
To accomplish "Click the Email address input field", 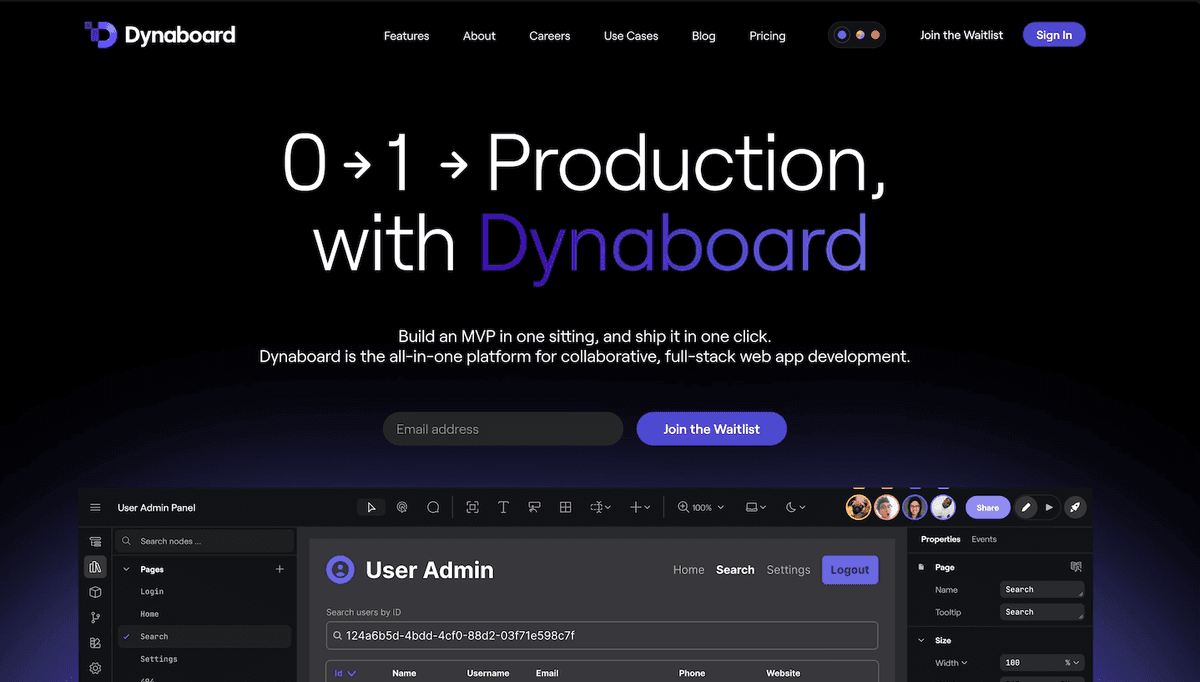I will [x=502, y=428].
